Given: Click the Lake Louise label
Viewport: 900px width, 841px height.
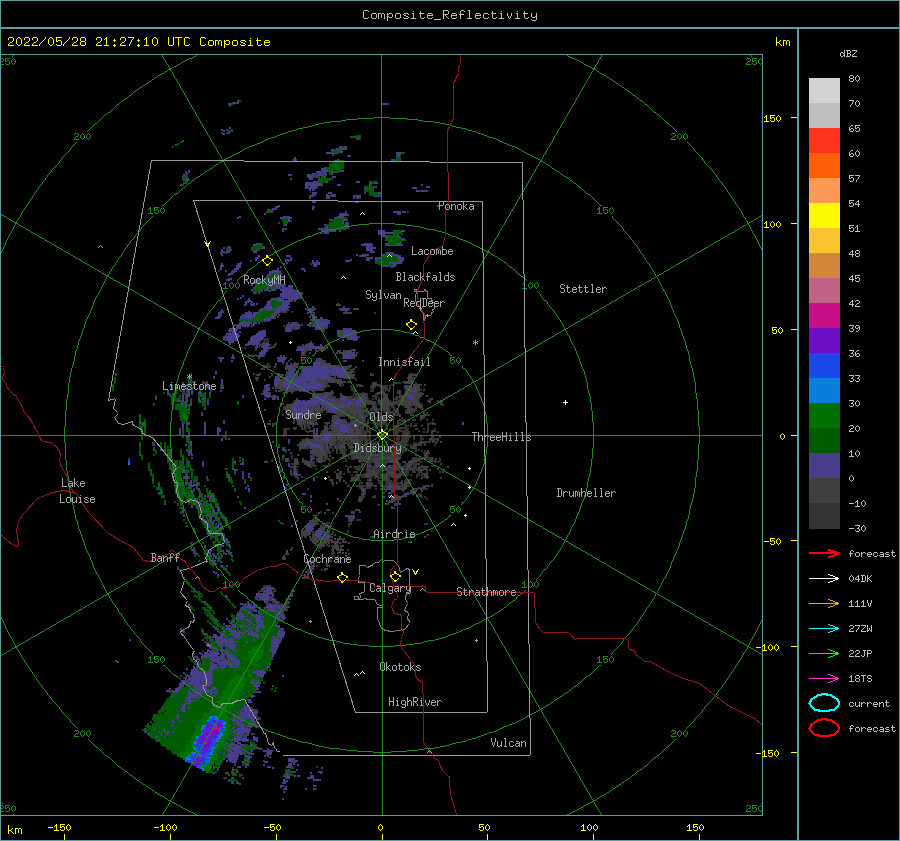Looking at the screenshot, I should [x=77, y=491].
